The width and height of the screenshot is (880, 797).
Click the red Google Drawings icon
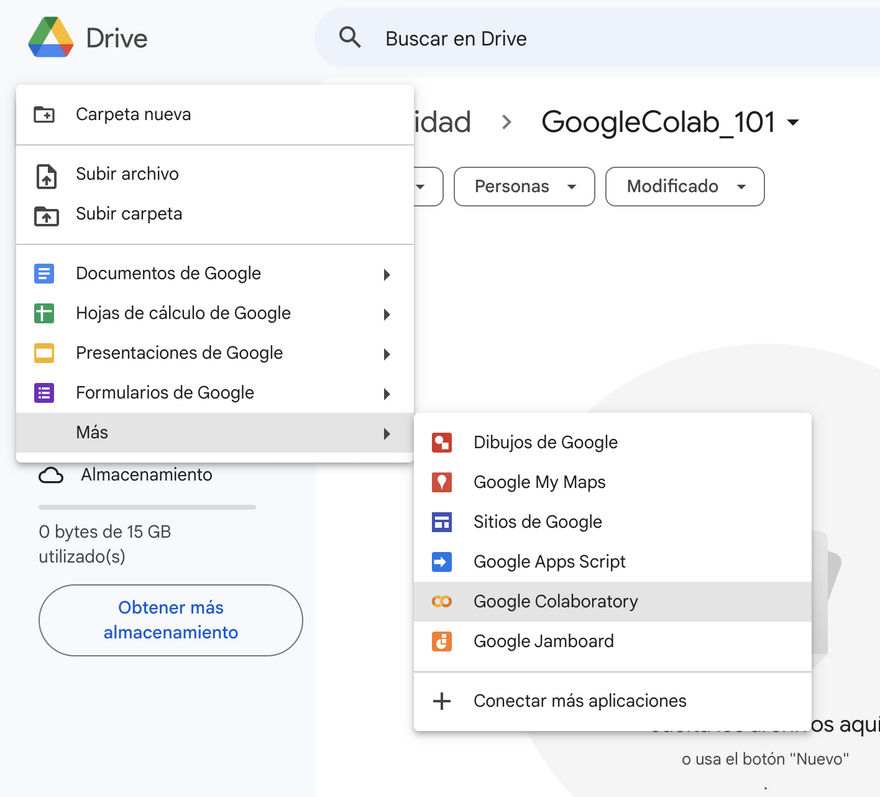[442, 442]
